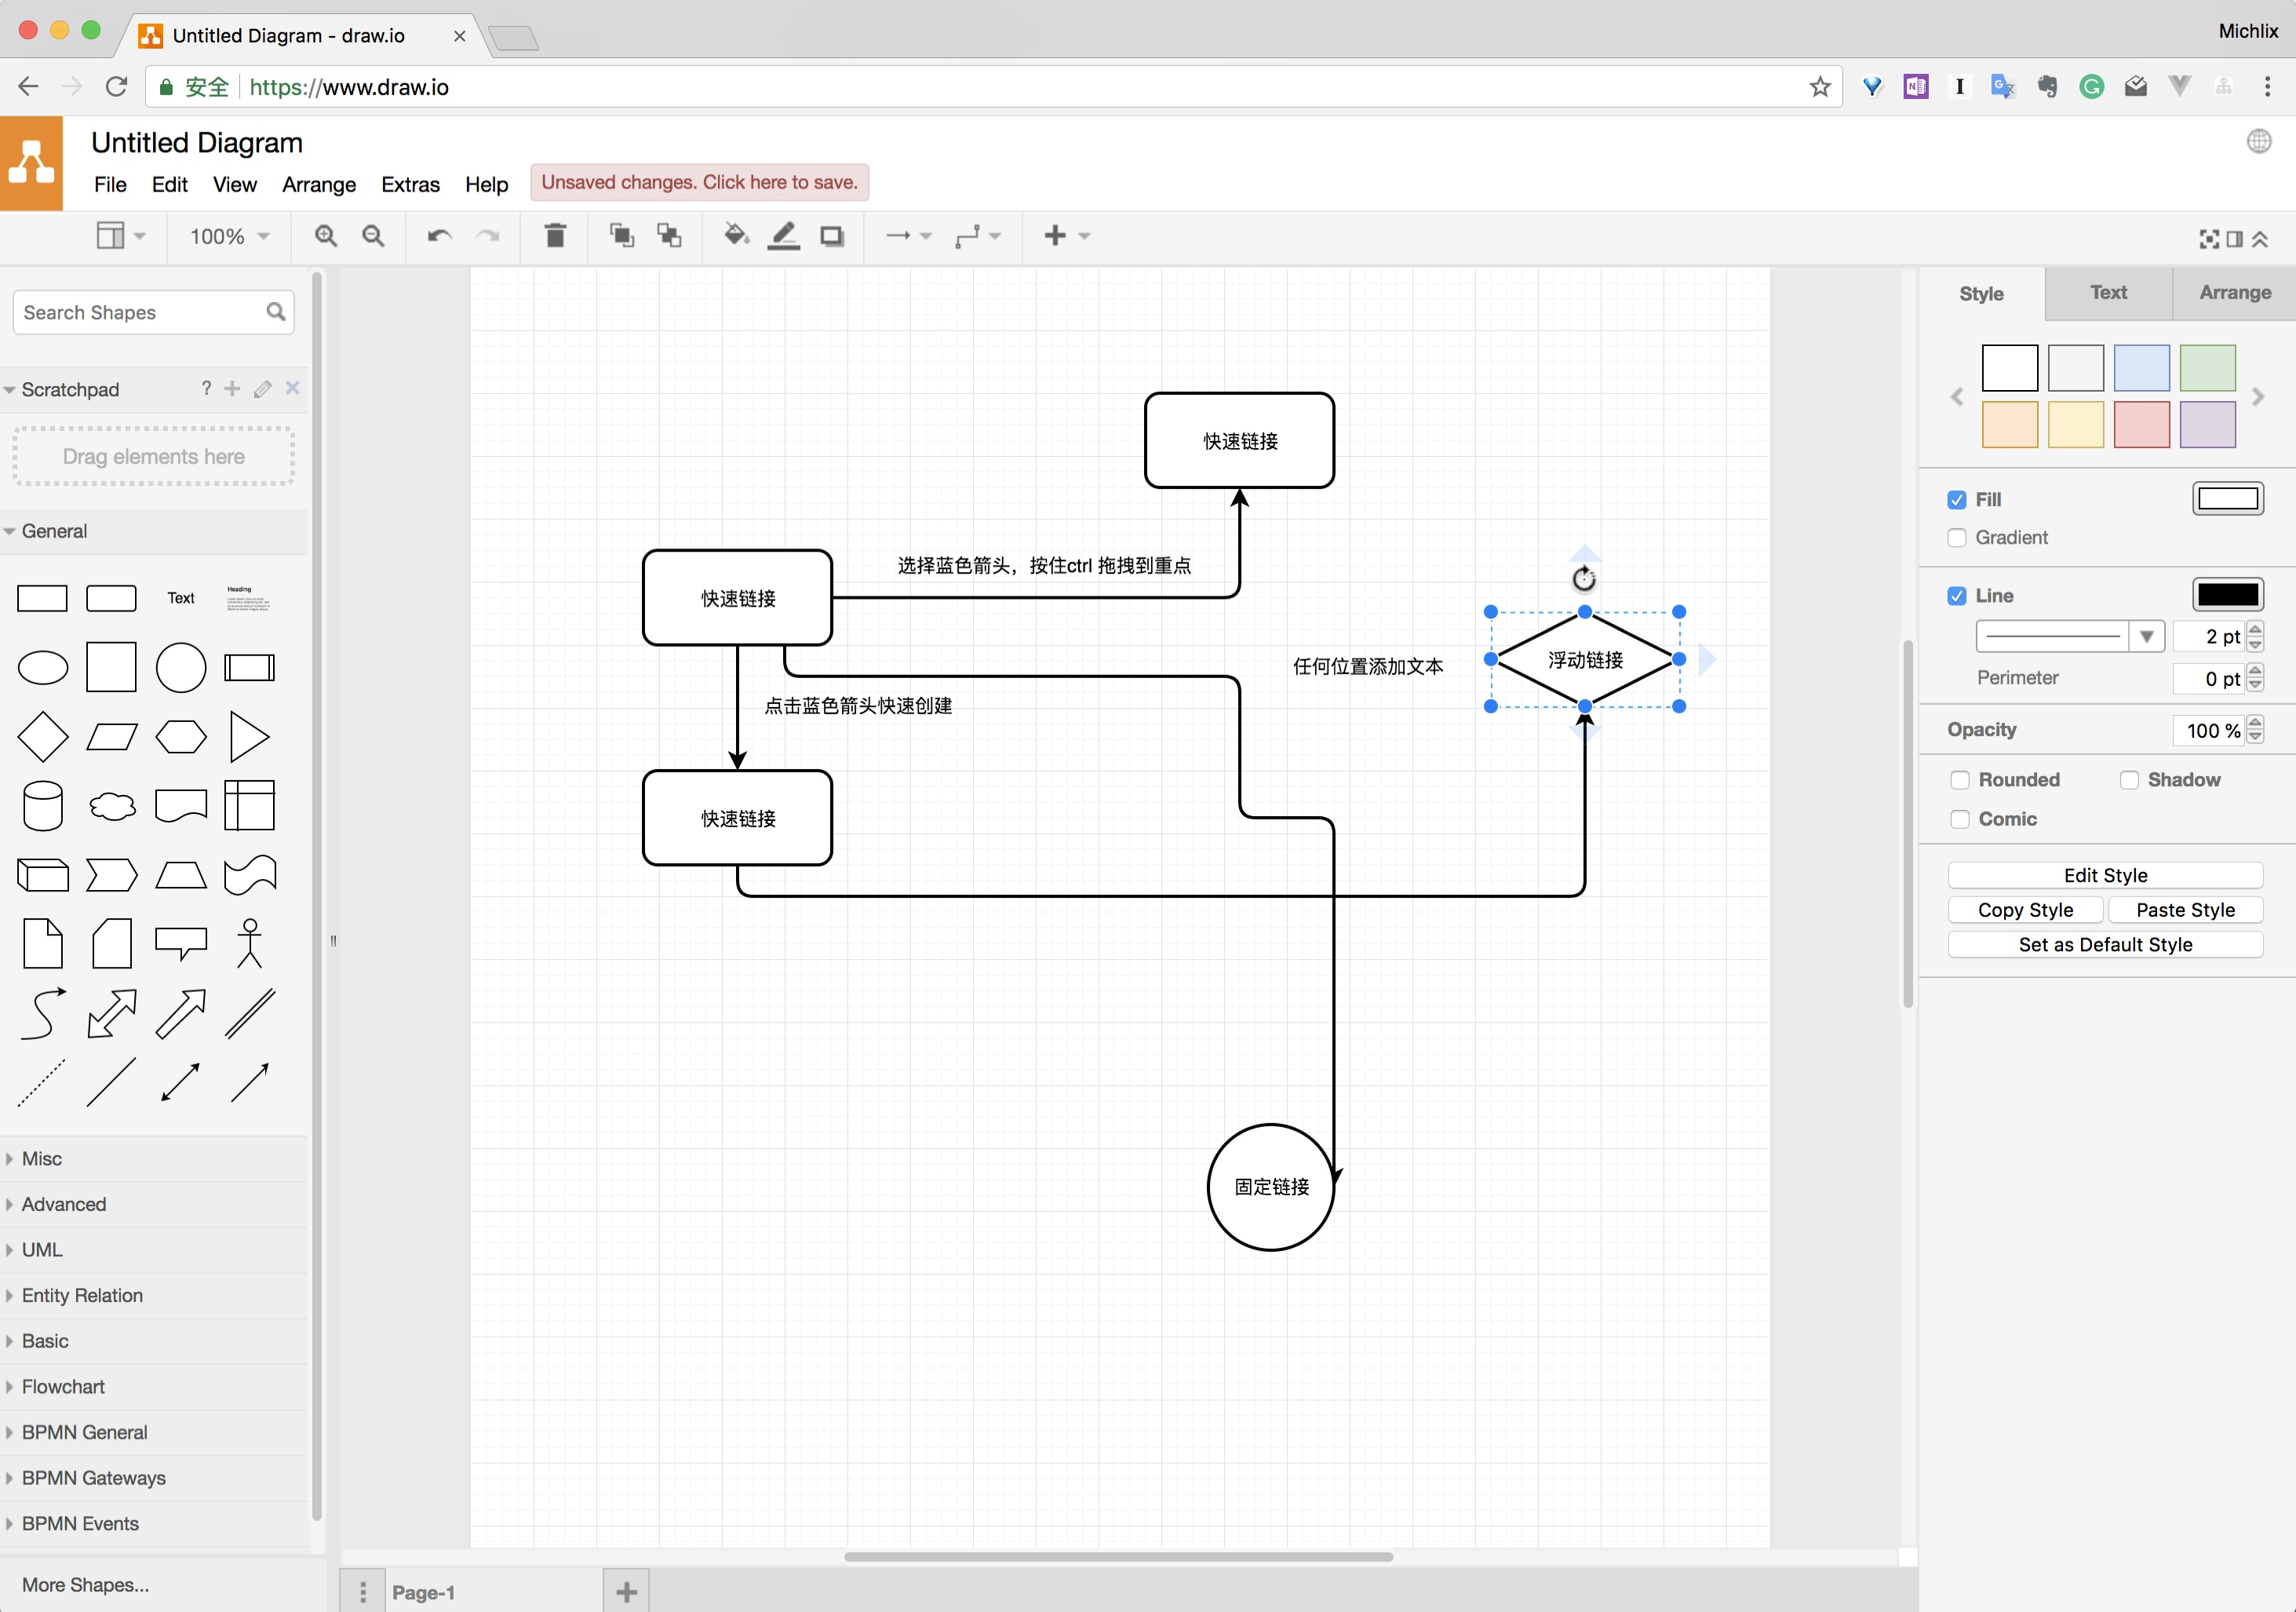Enable the Gradient option
The width and height of the screenshot is (2296, 1612).
coord(1957,538)
